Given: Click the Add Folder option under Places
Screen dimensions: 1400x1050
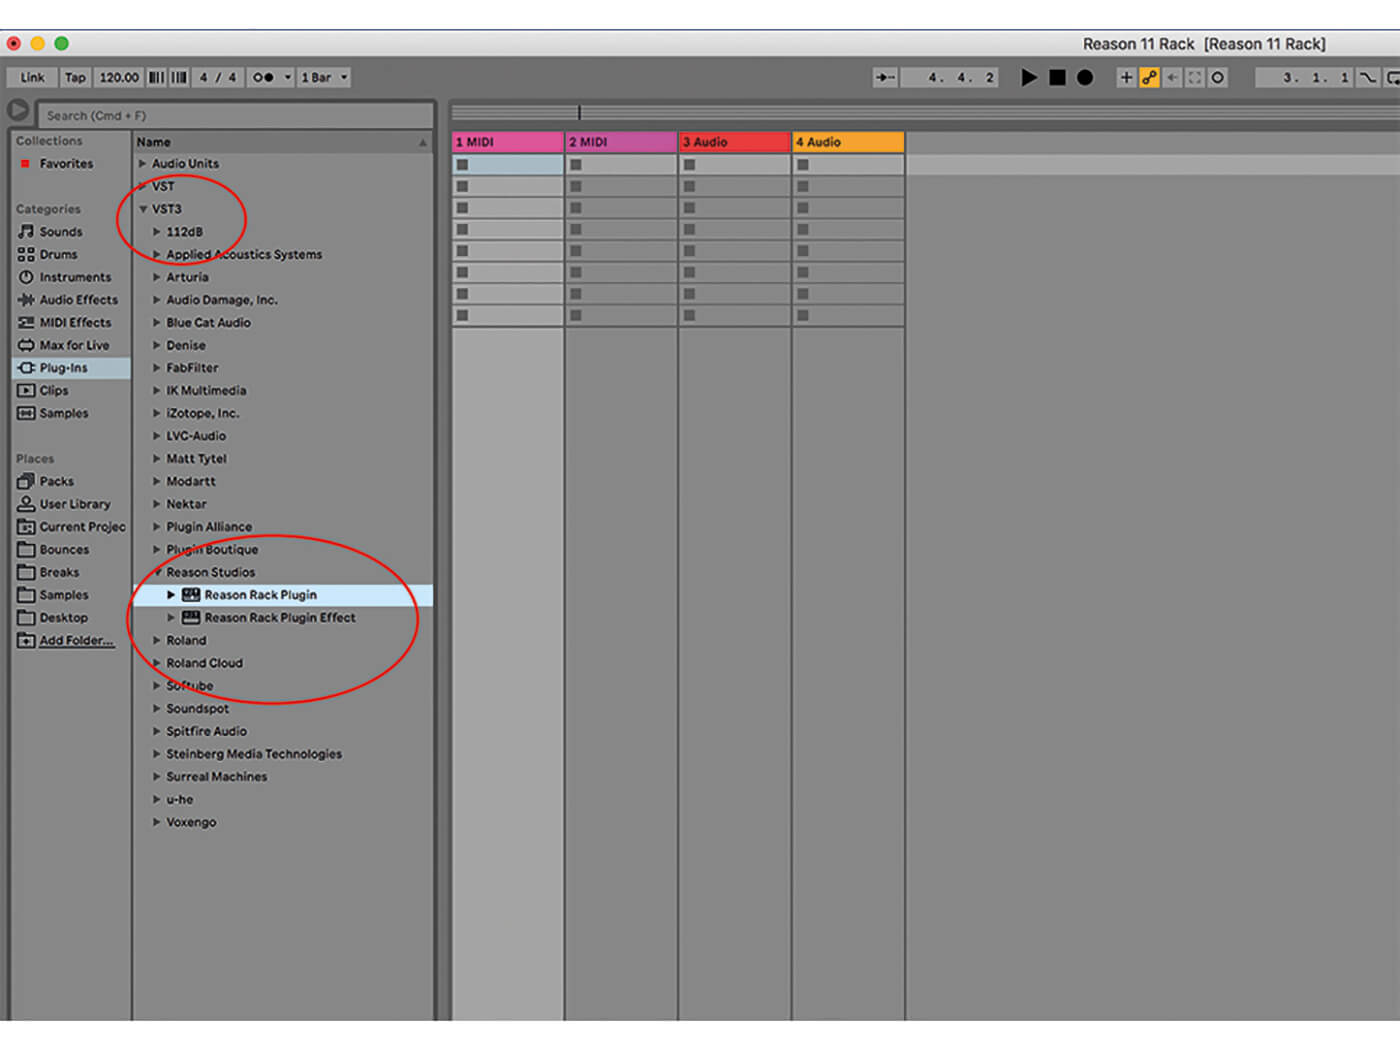Looking at the screenshot, I should (x=74, y=640).
